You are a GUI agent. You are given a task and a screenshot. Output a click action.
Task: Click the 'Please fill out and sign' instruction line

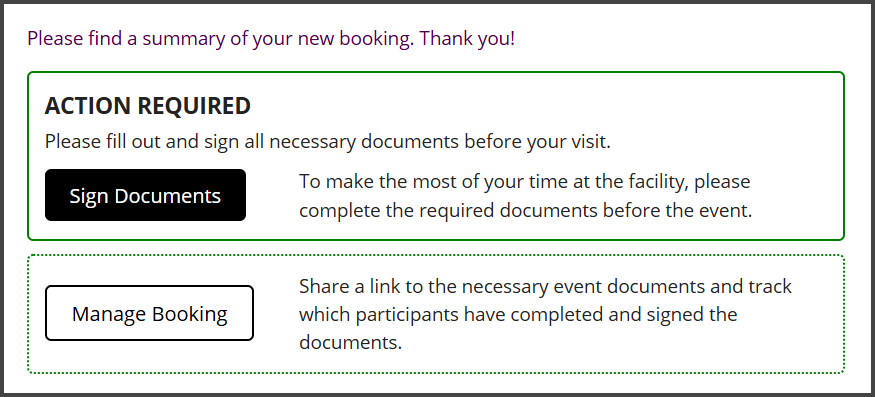(328, 141)
